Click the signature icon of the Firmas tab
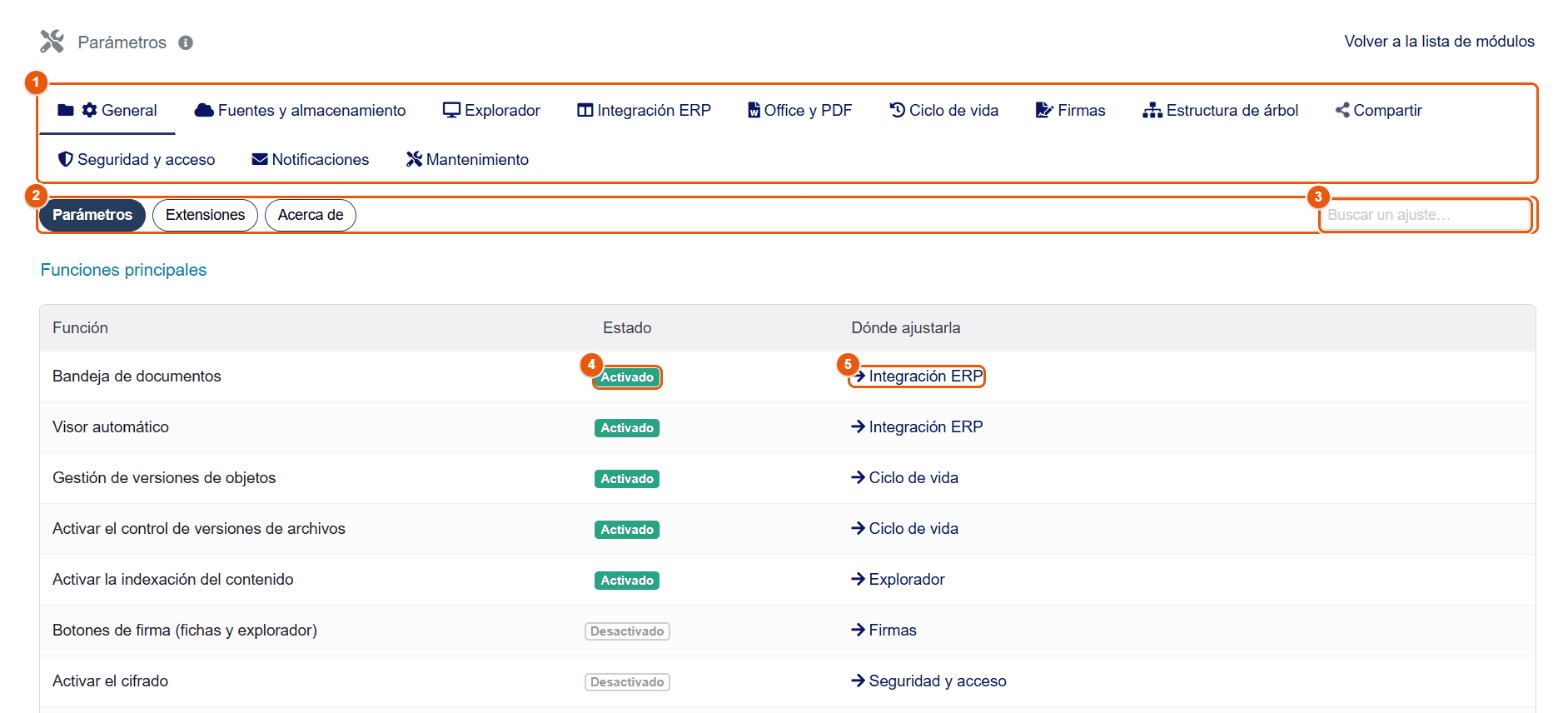 tap(1045, 110)
